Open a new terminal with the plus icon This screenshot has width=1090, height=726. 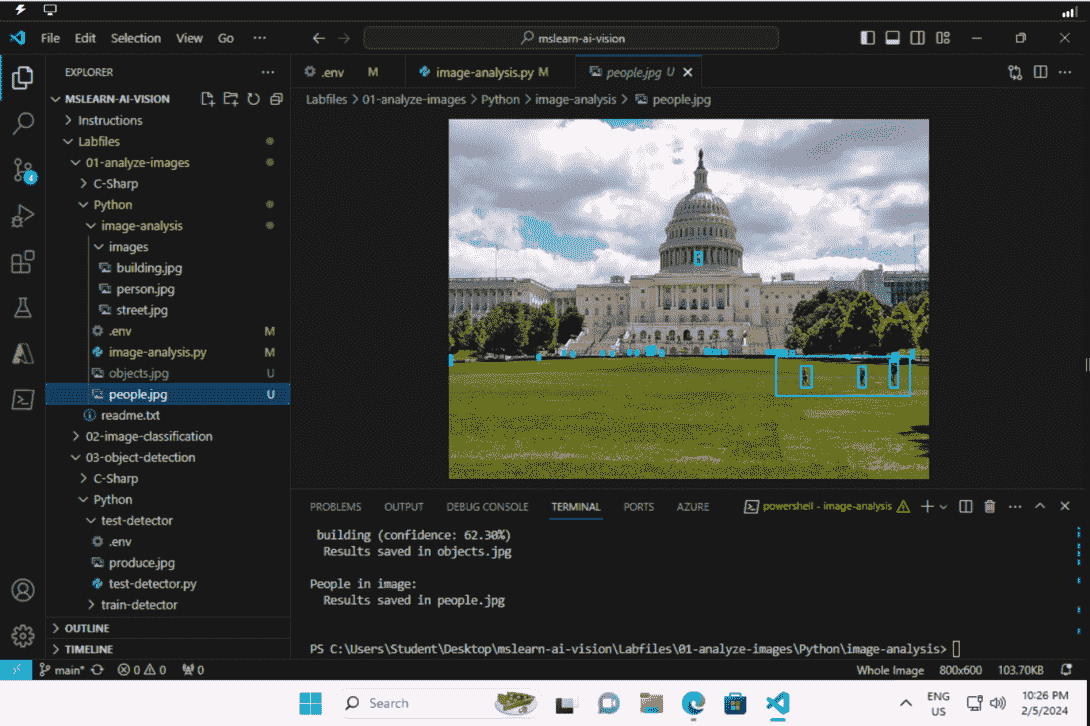click(x=929, y=506)
